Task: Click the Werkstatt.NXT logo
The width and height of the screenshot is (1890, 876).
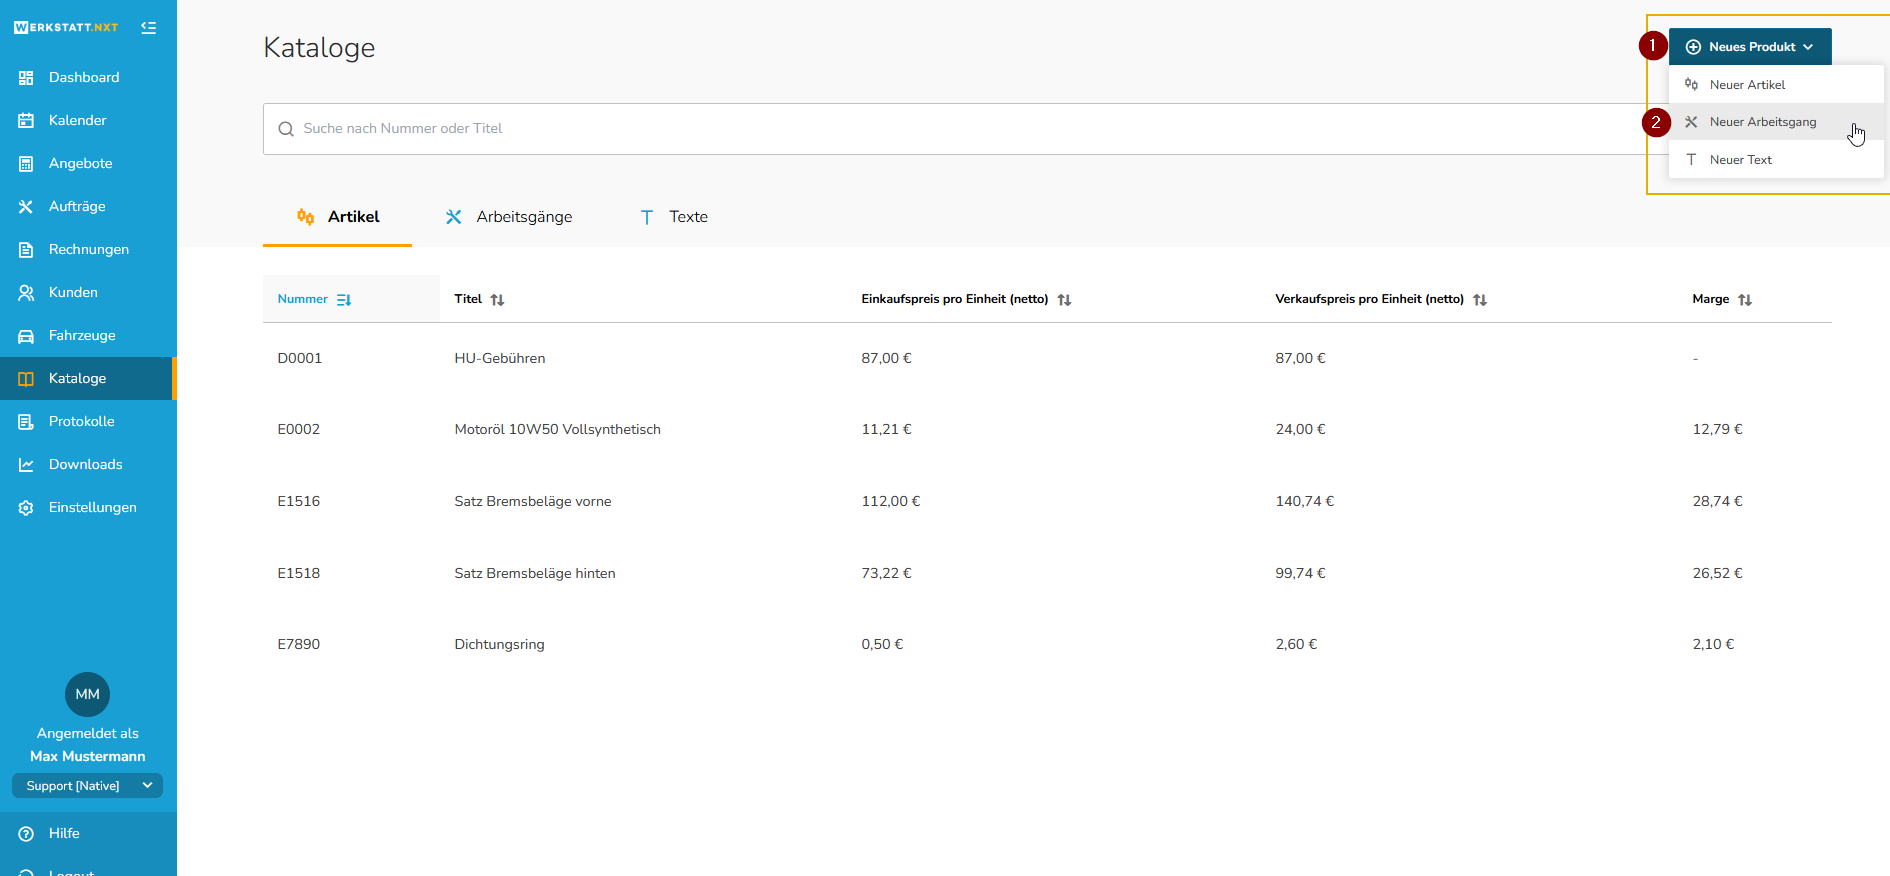Action: [66, 28]
